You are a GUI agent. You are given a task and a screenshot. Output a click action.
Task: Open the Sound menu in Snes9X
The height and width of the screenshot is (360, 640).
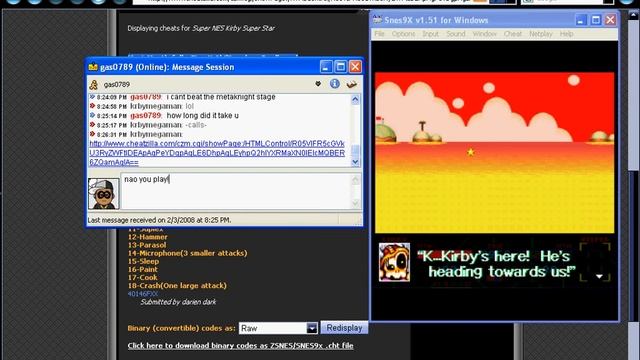coord(456,34)
